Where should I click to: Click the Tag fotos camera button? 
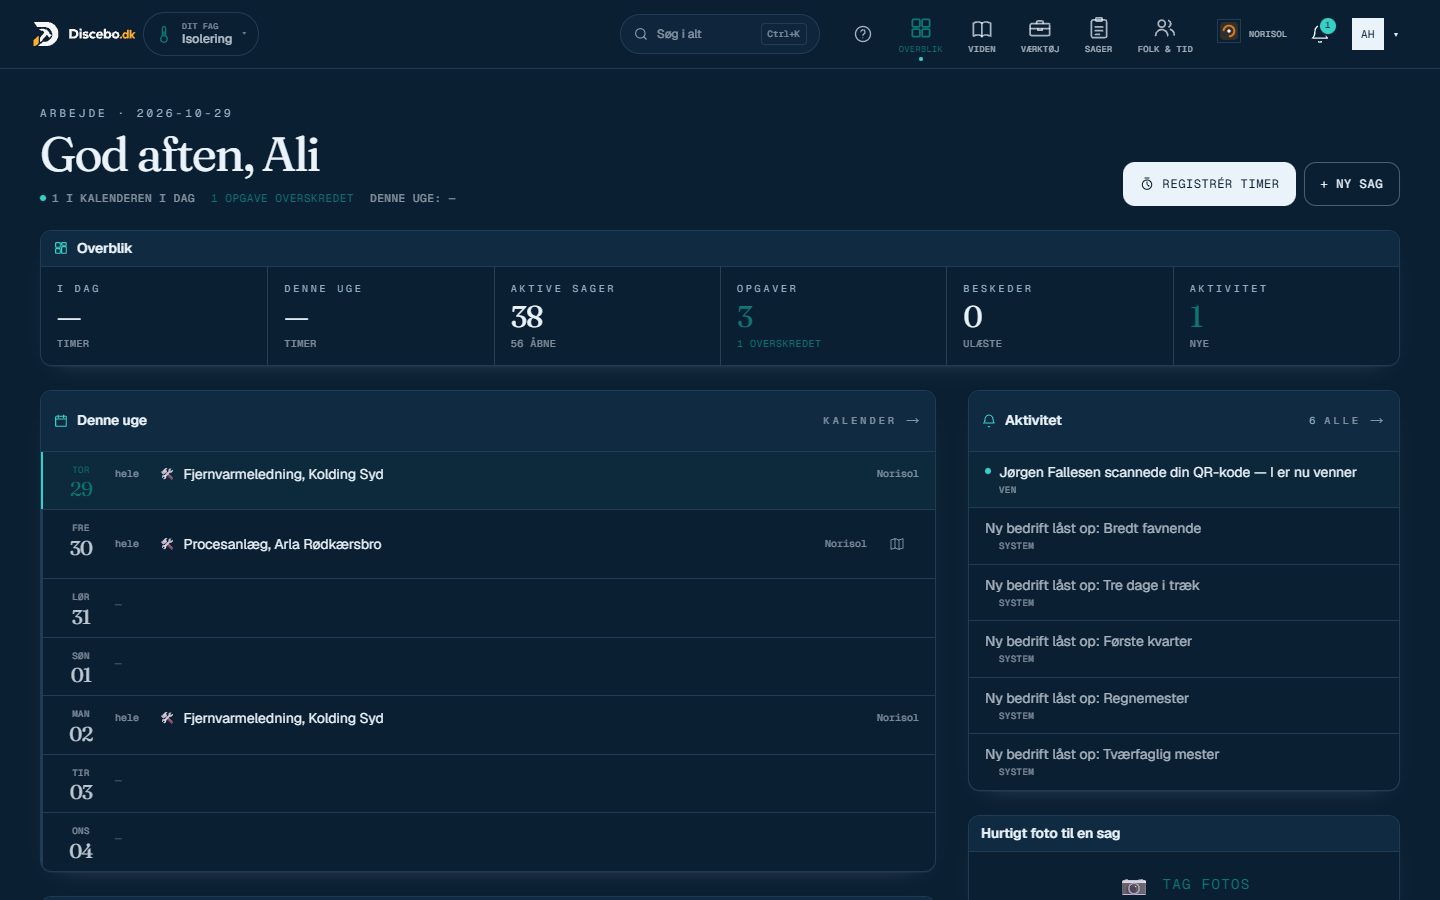click(x=1185, y=885)
